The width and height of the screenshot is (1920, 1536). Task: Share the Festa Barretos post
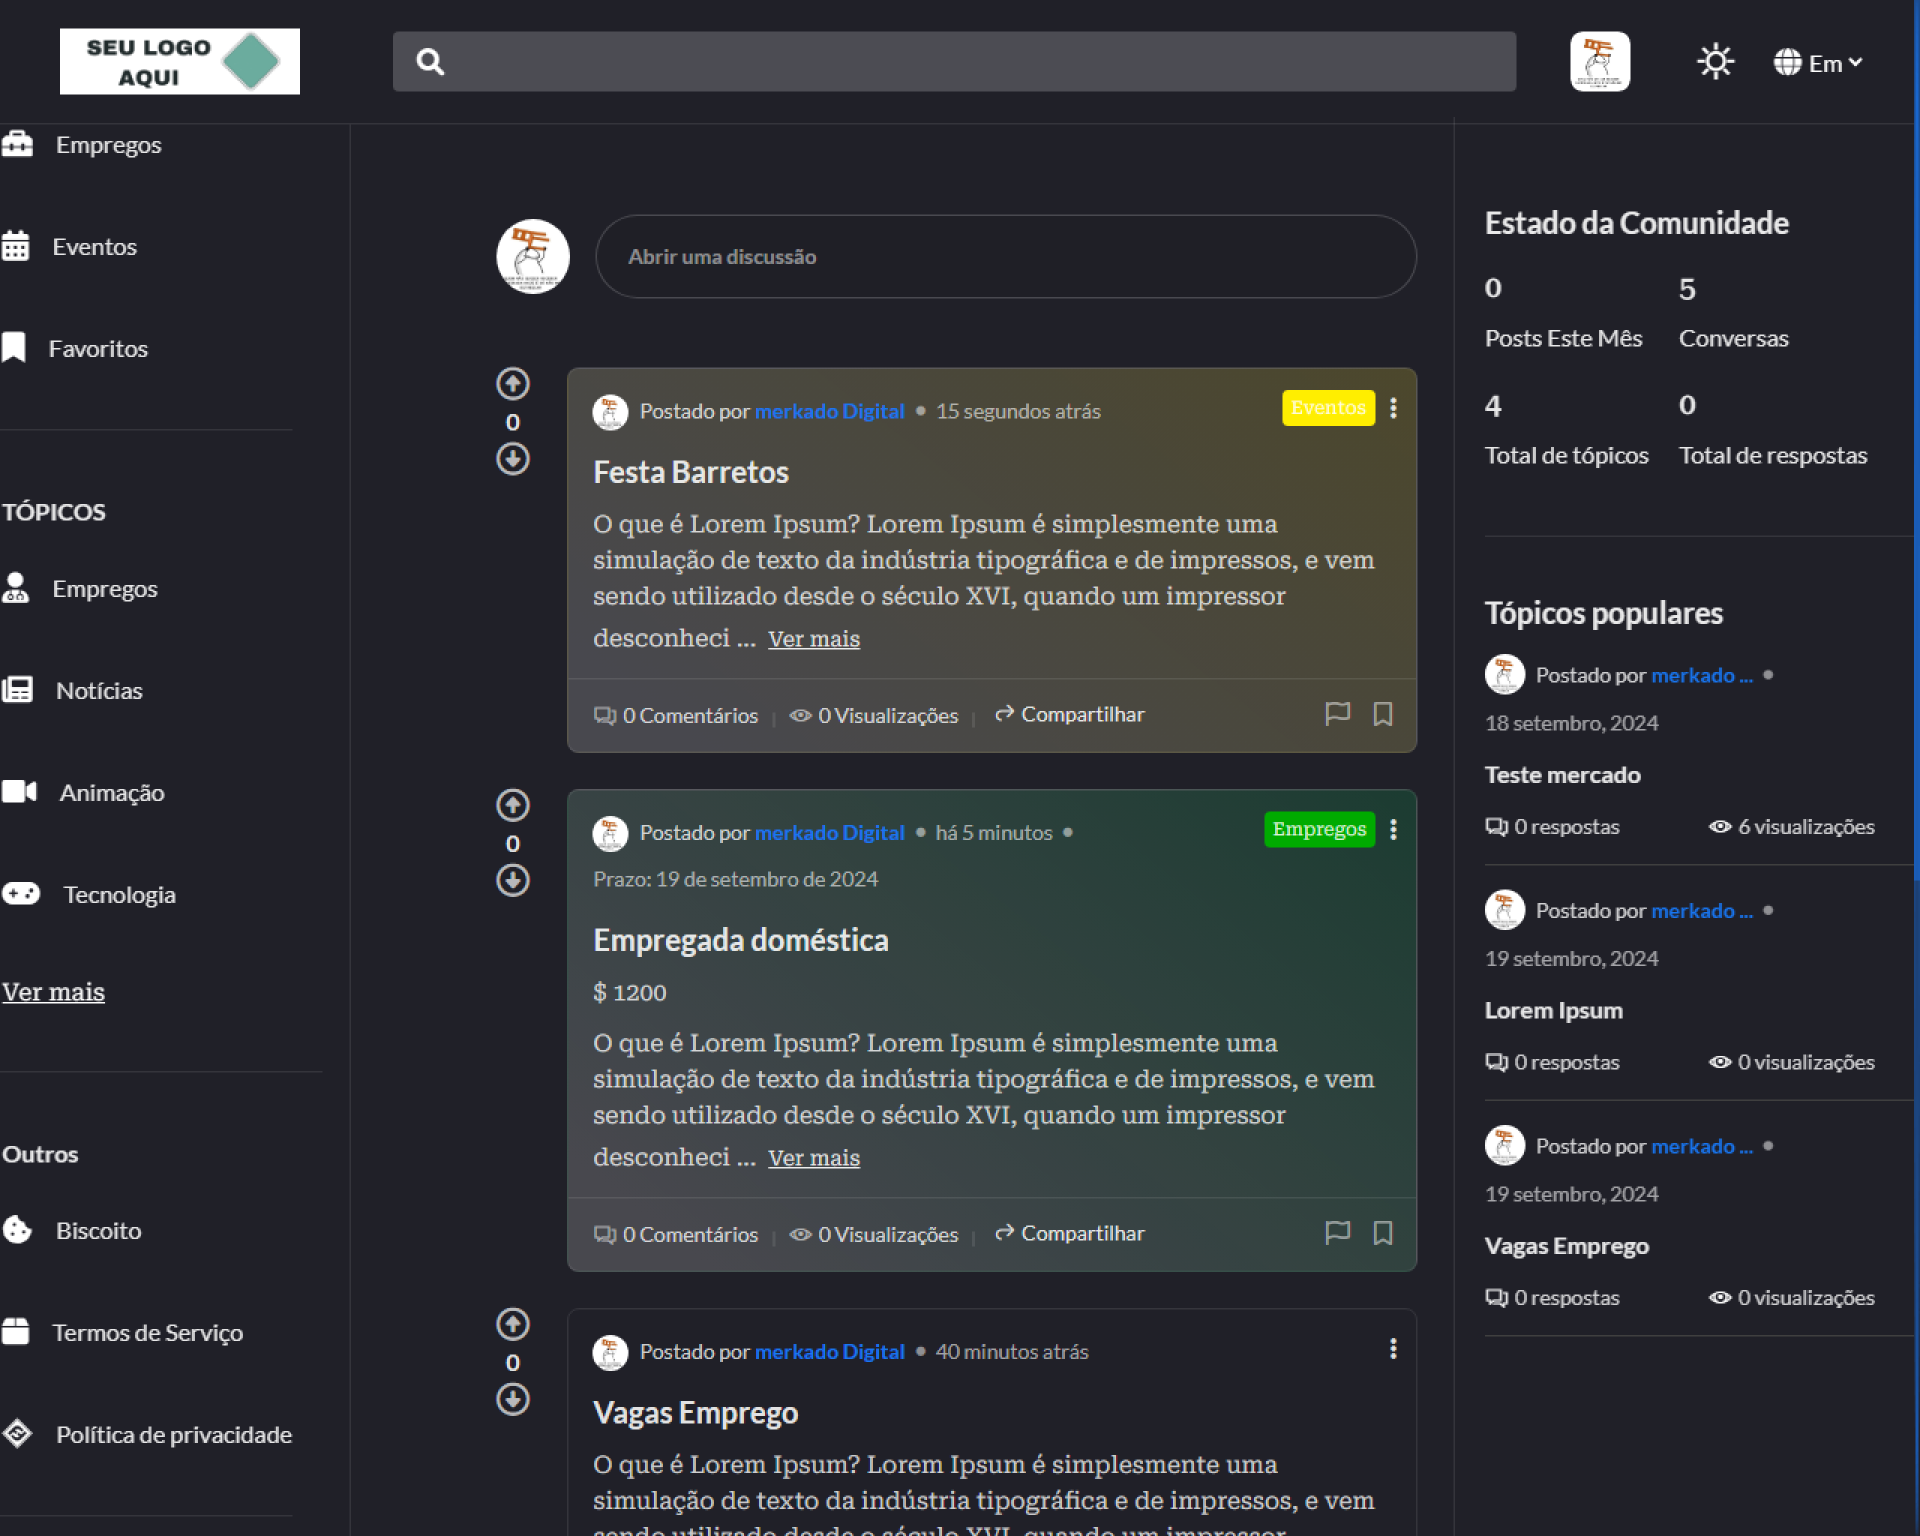pyautogui.click(x=1069, y=714)
